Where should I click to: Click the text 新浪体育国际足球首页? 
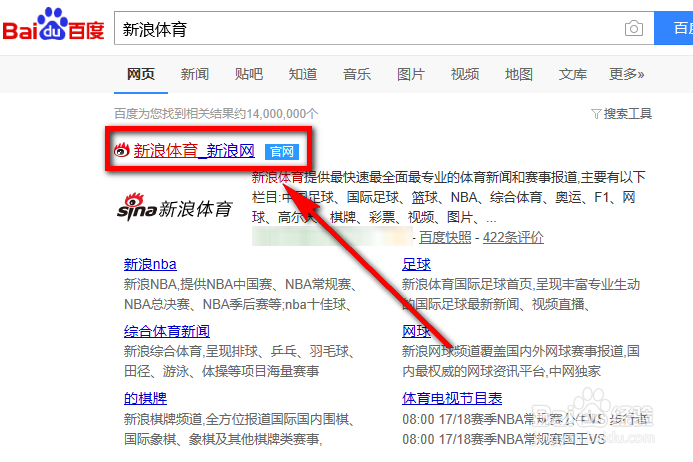521,294
